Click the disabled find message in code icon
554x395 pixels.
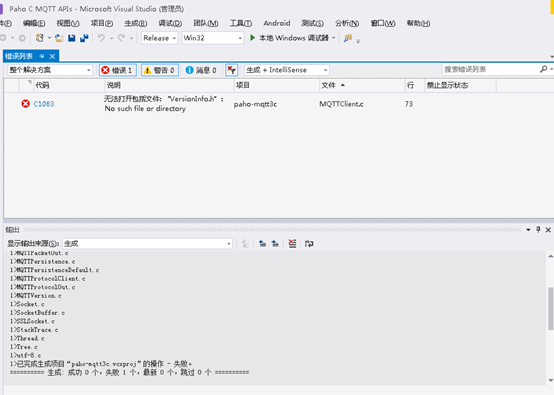tap(245, 243)
